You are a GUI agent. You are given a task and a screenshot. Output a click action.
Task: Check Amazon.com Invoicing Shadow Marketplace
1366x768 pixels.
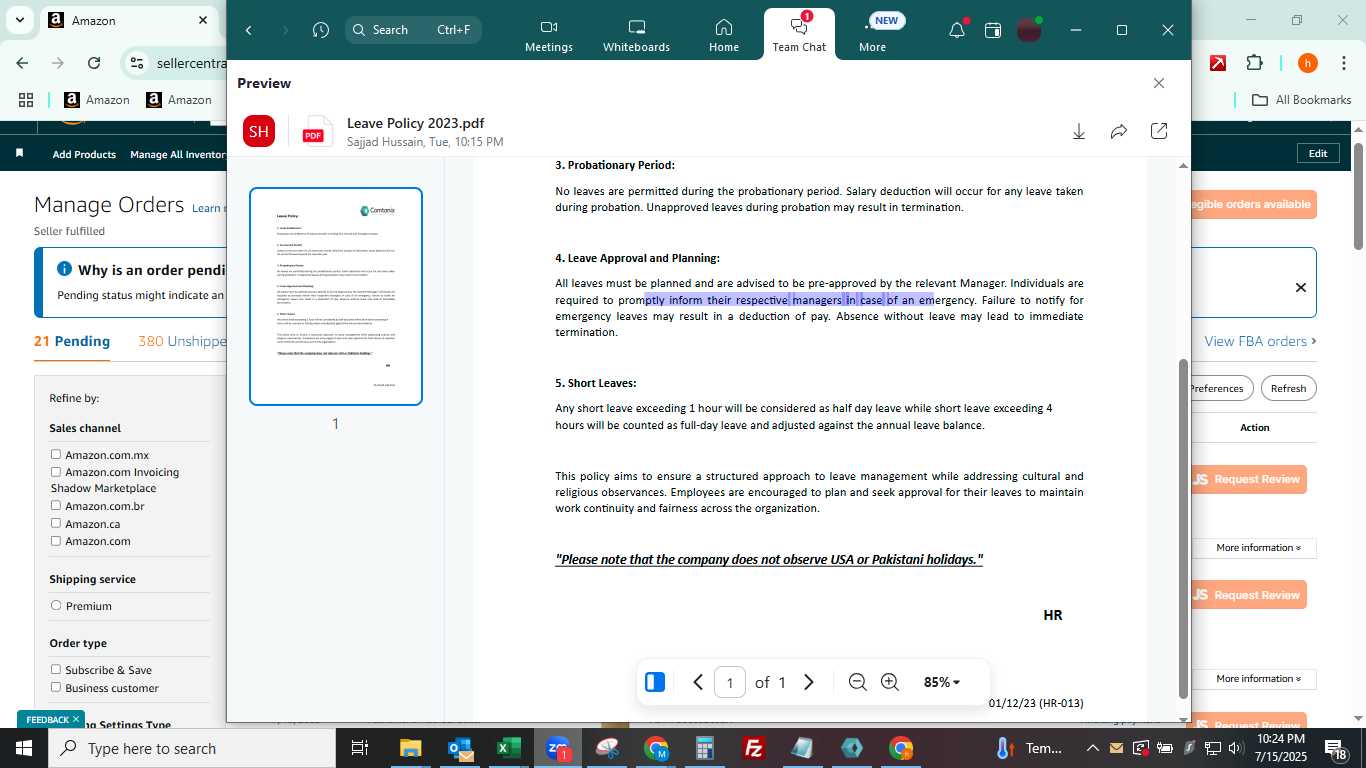pyautogui.click(x=56, y=471)
